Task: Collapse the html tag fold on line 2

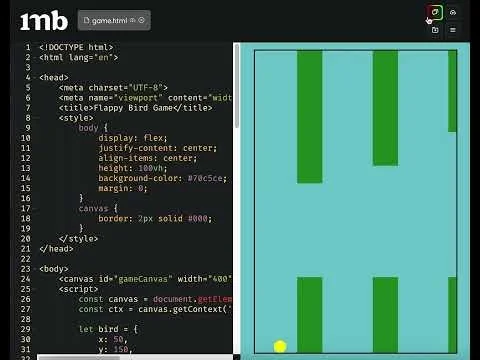Action: click(x=35, y=58)
